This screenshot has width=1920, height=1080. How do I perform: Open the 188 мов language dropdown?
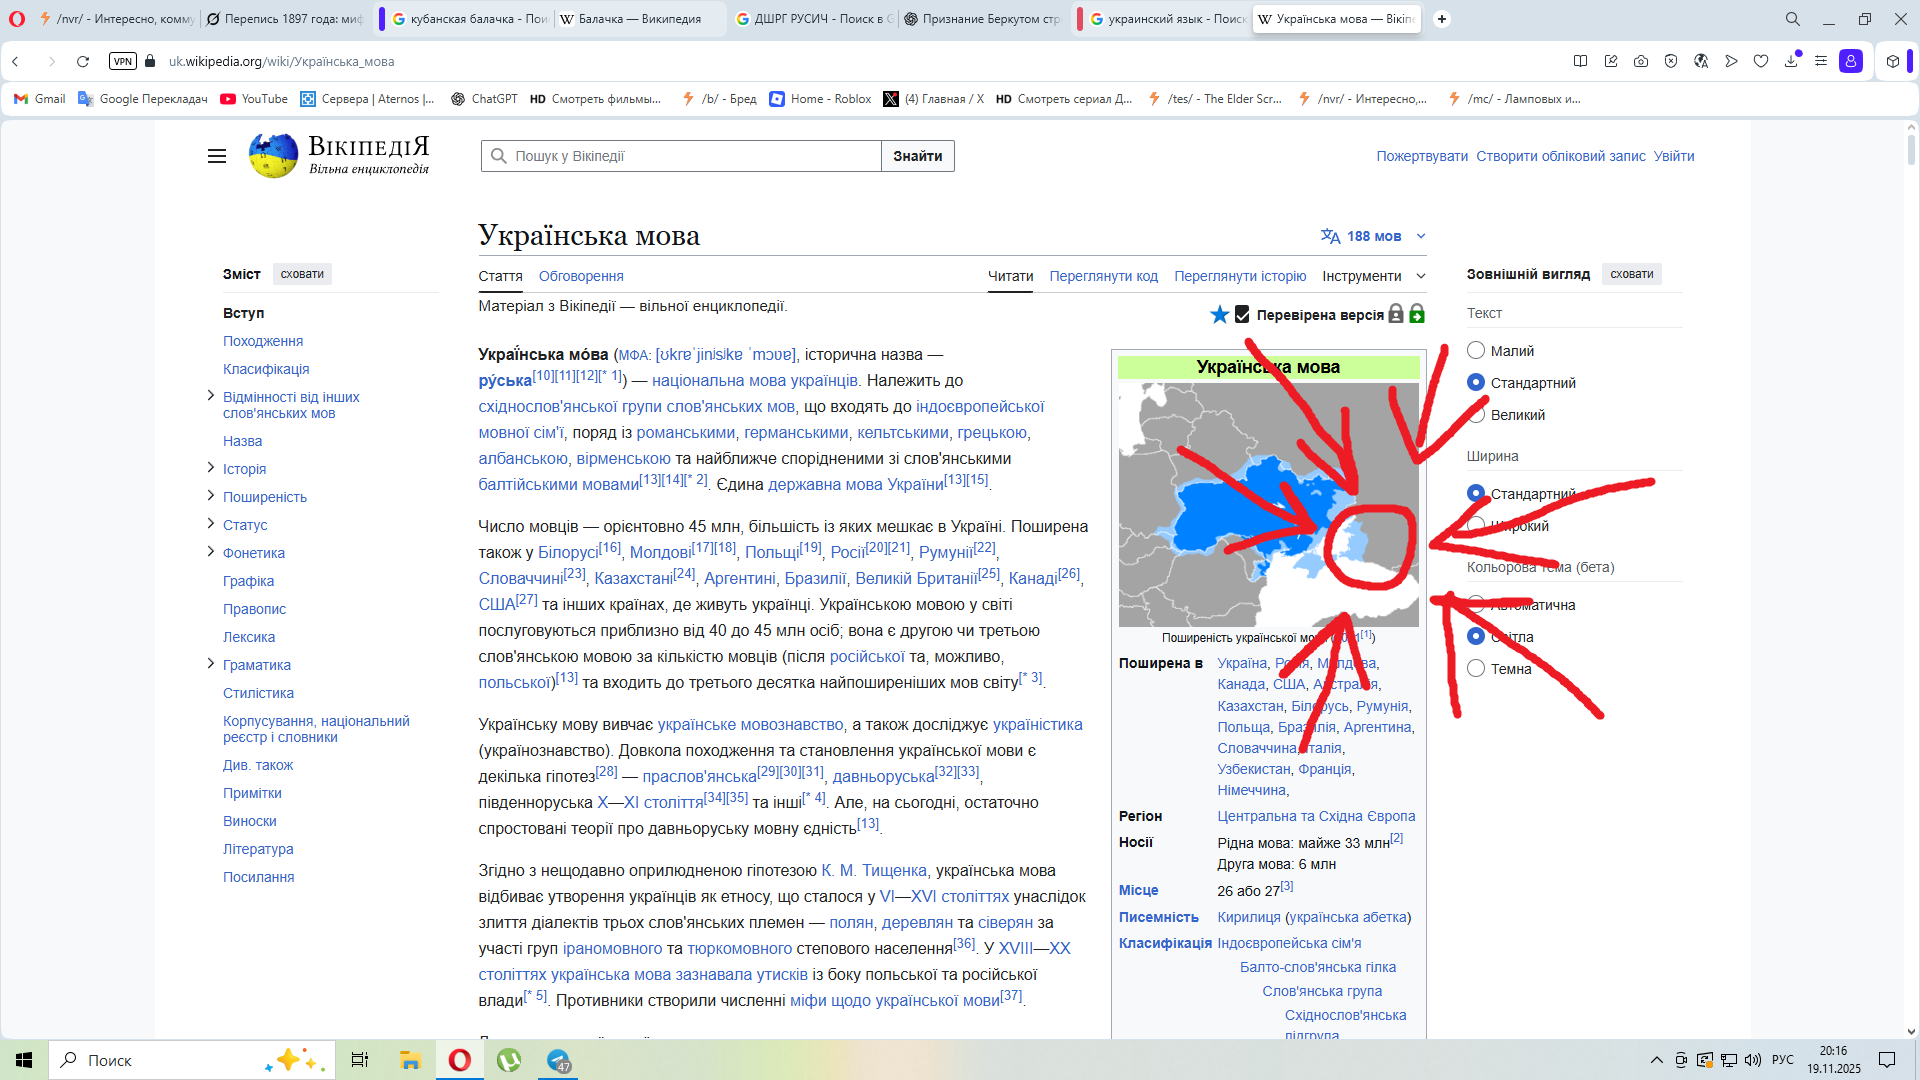(x=1374, y=236)
